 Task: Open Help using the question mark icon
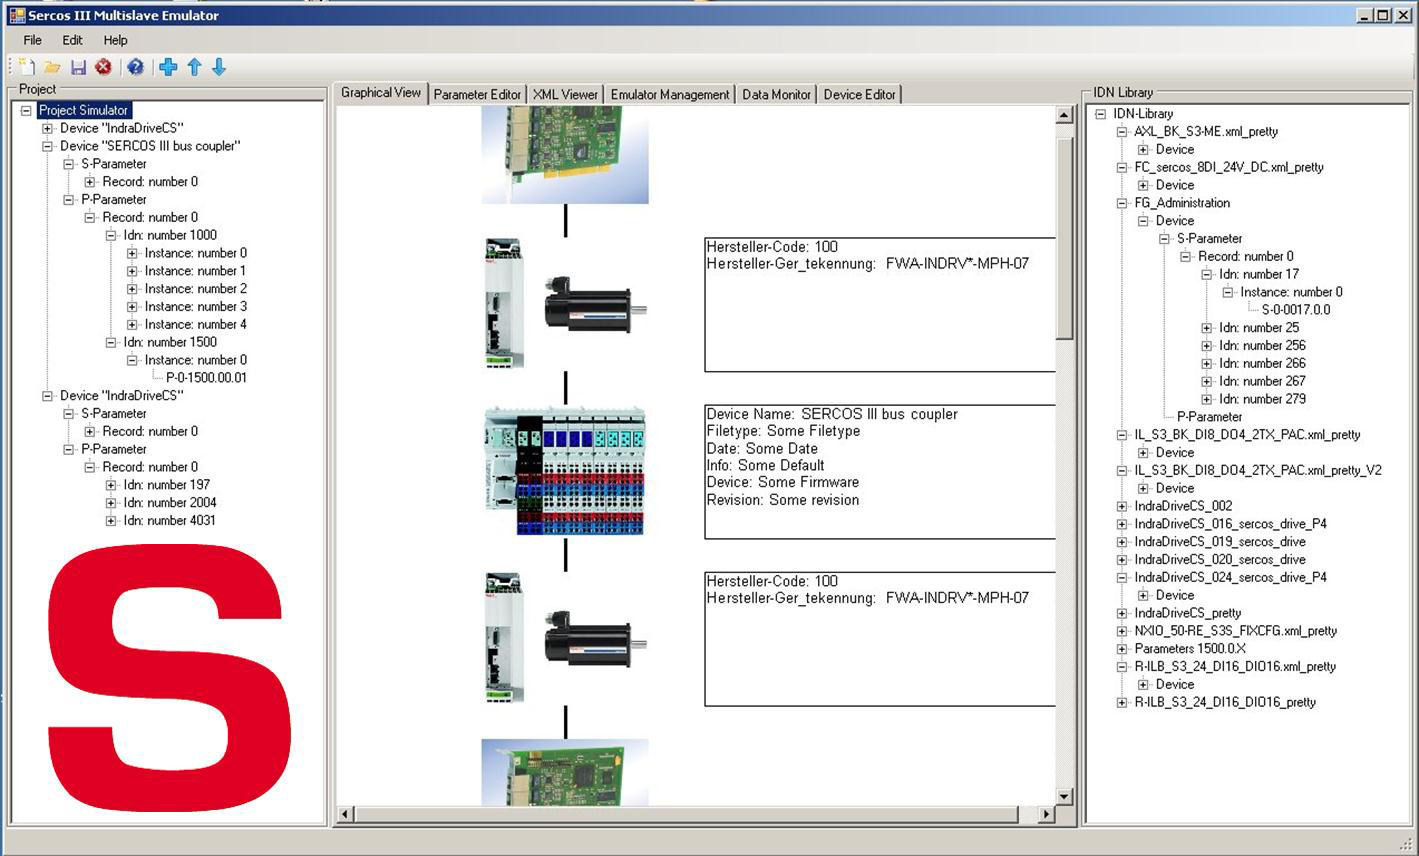pos(136,66)
